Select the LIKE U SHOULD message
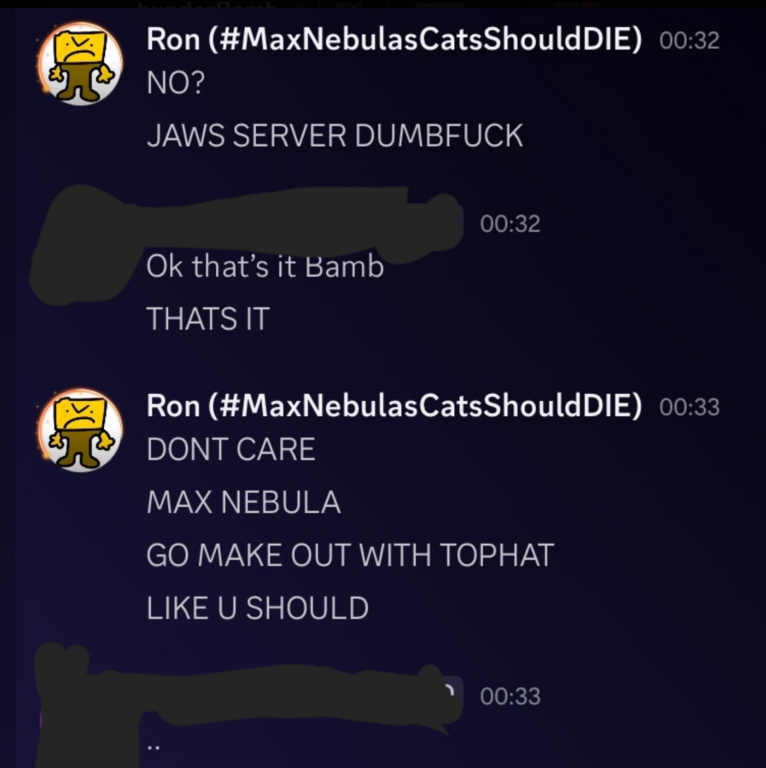Viewport: 766px width, 768px height. click(x=257, y=608)
